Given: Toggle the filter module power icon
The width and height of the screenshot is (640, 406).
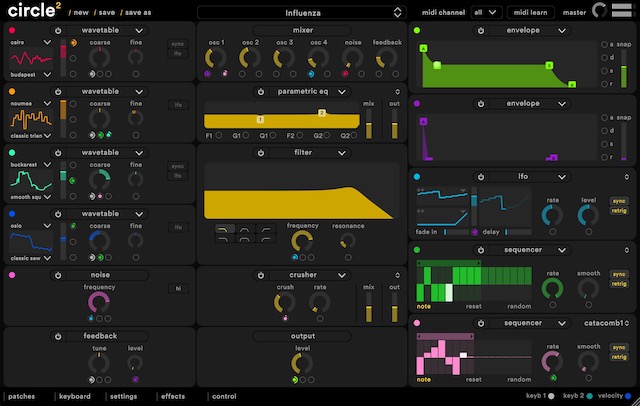Looking at the screenshot, I should coord(258,153).
